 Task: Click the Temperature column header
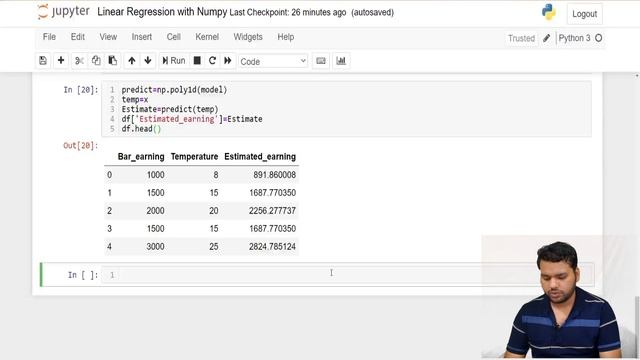coord(194,157)
